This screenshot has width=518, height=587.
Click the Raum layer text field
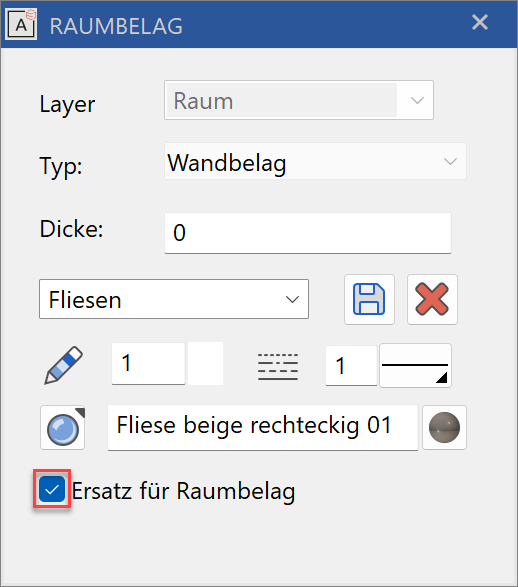coord(281,100)
